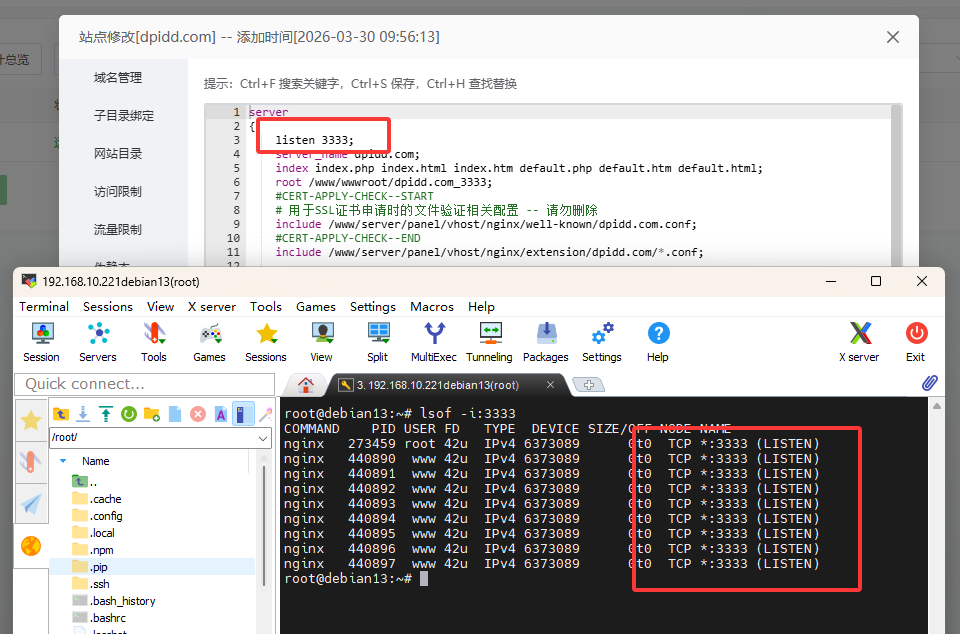960x634 pixels.
Task: Switch to the home tab in MobaXterm
Action: (306, 385)
